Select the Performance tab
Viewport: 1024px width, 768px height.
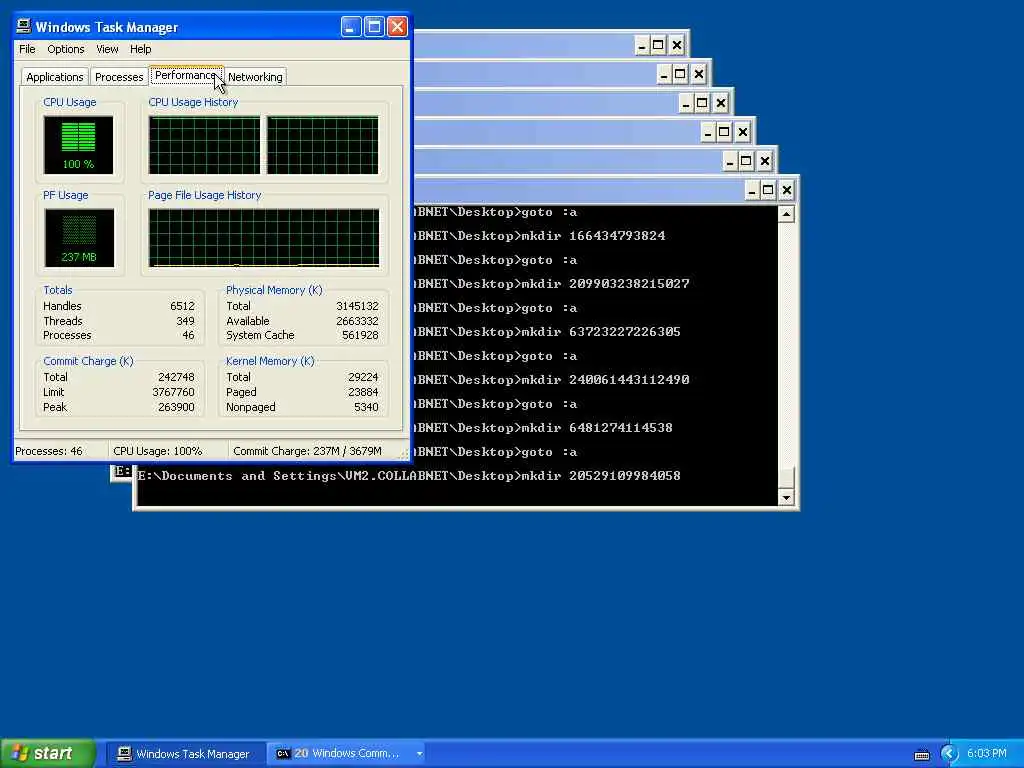click(x=186, y=75)
